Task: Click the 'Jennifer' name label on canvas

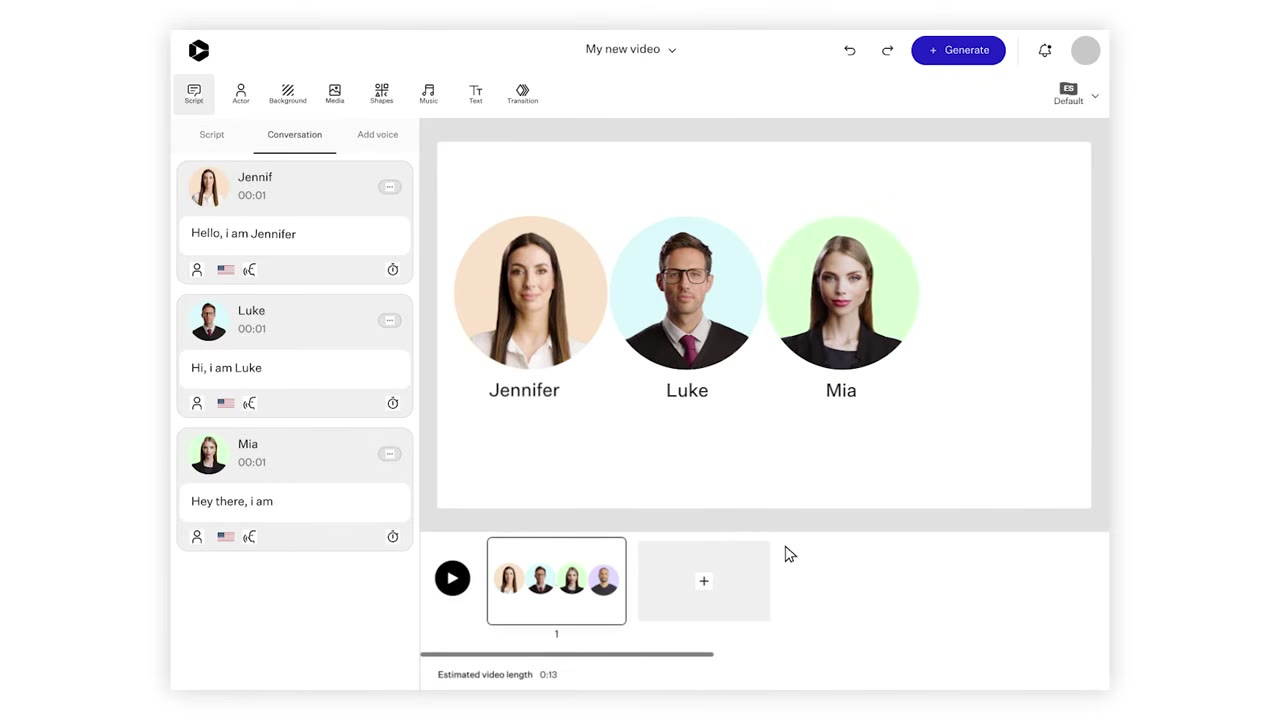Action: point(524,390)
